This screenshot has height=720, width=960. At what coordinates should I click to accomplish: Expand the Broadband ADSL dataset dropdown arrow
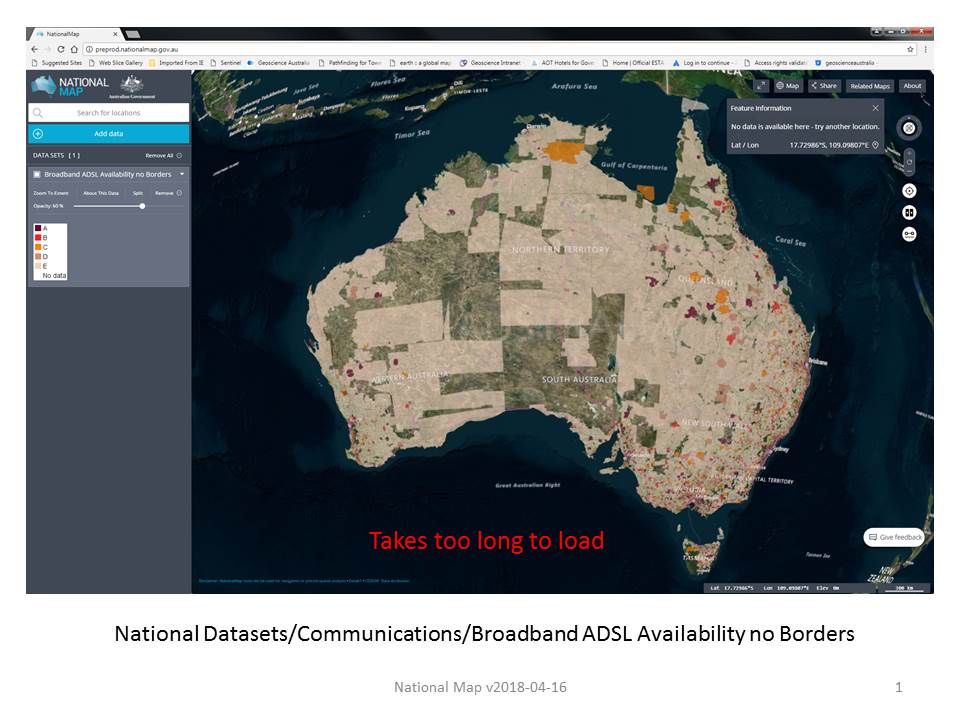tap(182, 174)
